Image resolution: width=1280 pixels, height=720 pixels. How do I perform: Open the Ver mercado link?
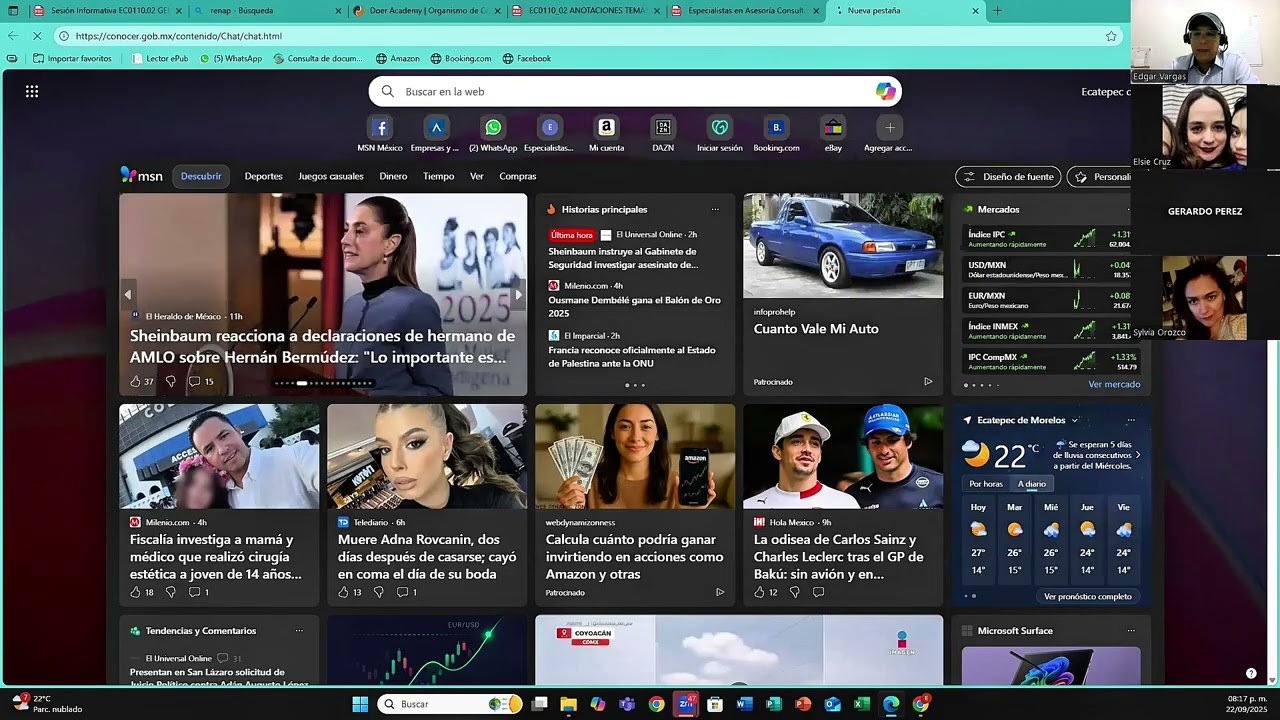tap(1114, 384)
